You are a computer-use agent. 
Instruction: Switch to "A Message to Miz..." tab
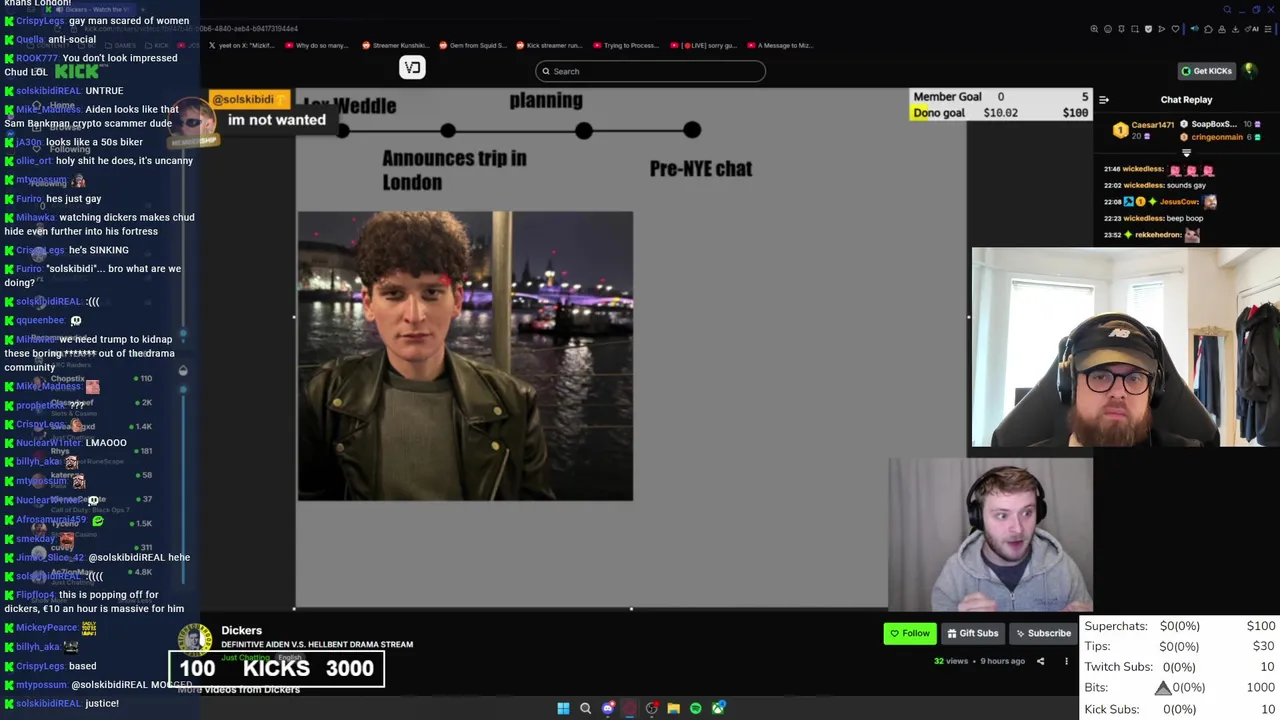780,45
